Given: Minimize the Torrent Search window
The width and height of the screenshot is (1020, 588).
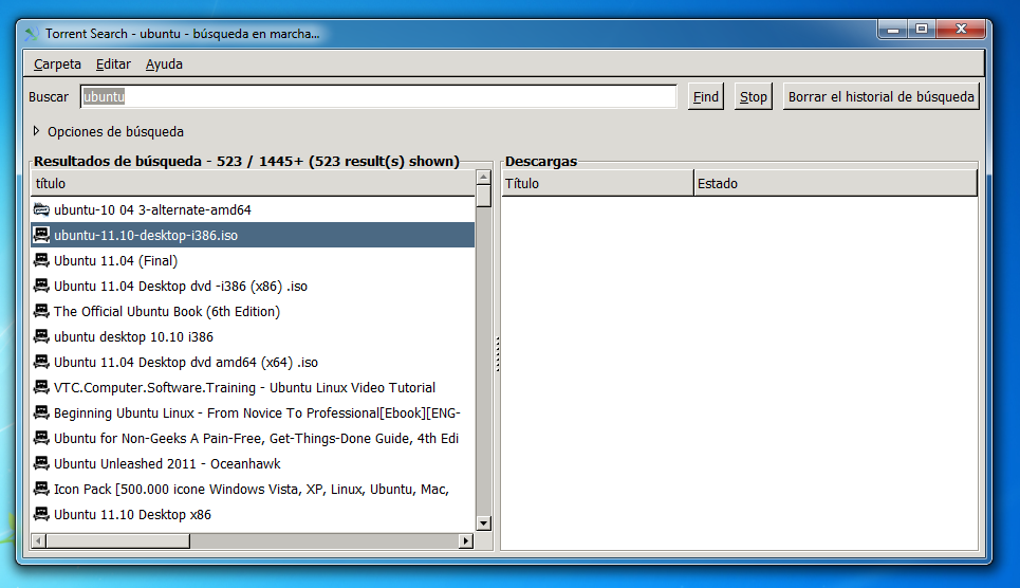Looking at the screenshot, I should pyautogui.click(x=893, y=29).
